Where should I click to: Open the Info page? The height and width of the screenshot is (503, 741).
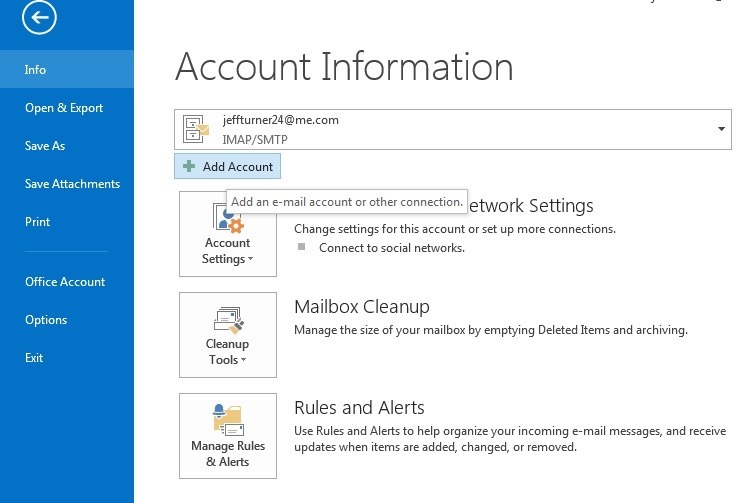tap(67, 69)
